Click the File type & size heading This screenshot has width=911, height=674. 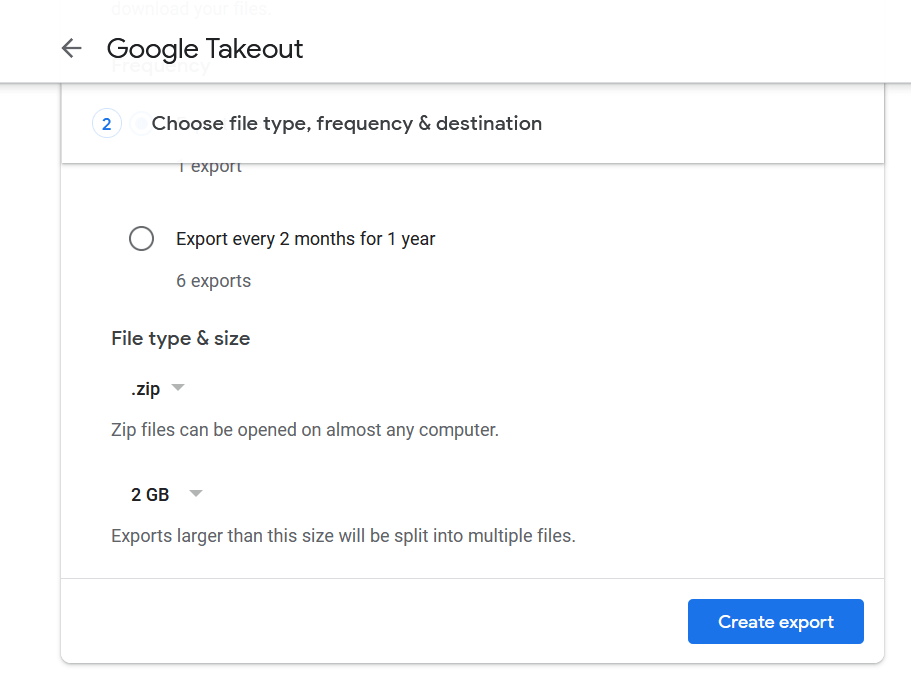click(180, 338)
